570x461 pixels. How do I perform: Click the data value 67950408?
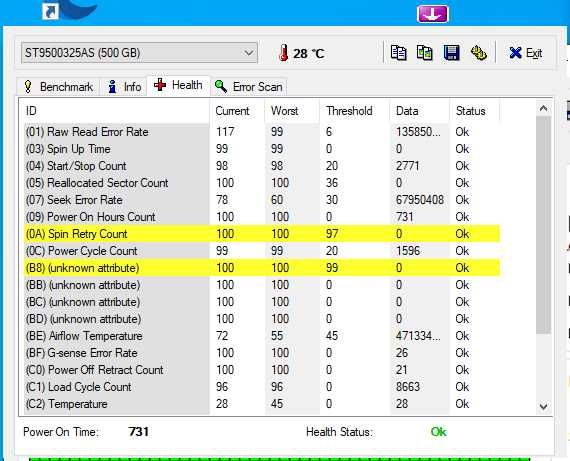point(420,200)
